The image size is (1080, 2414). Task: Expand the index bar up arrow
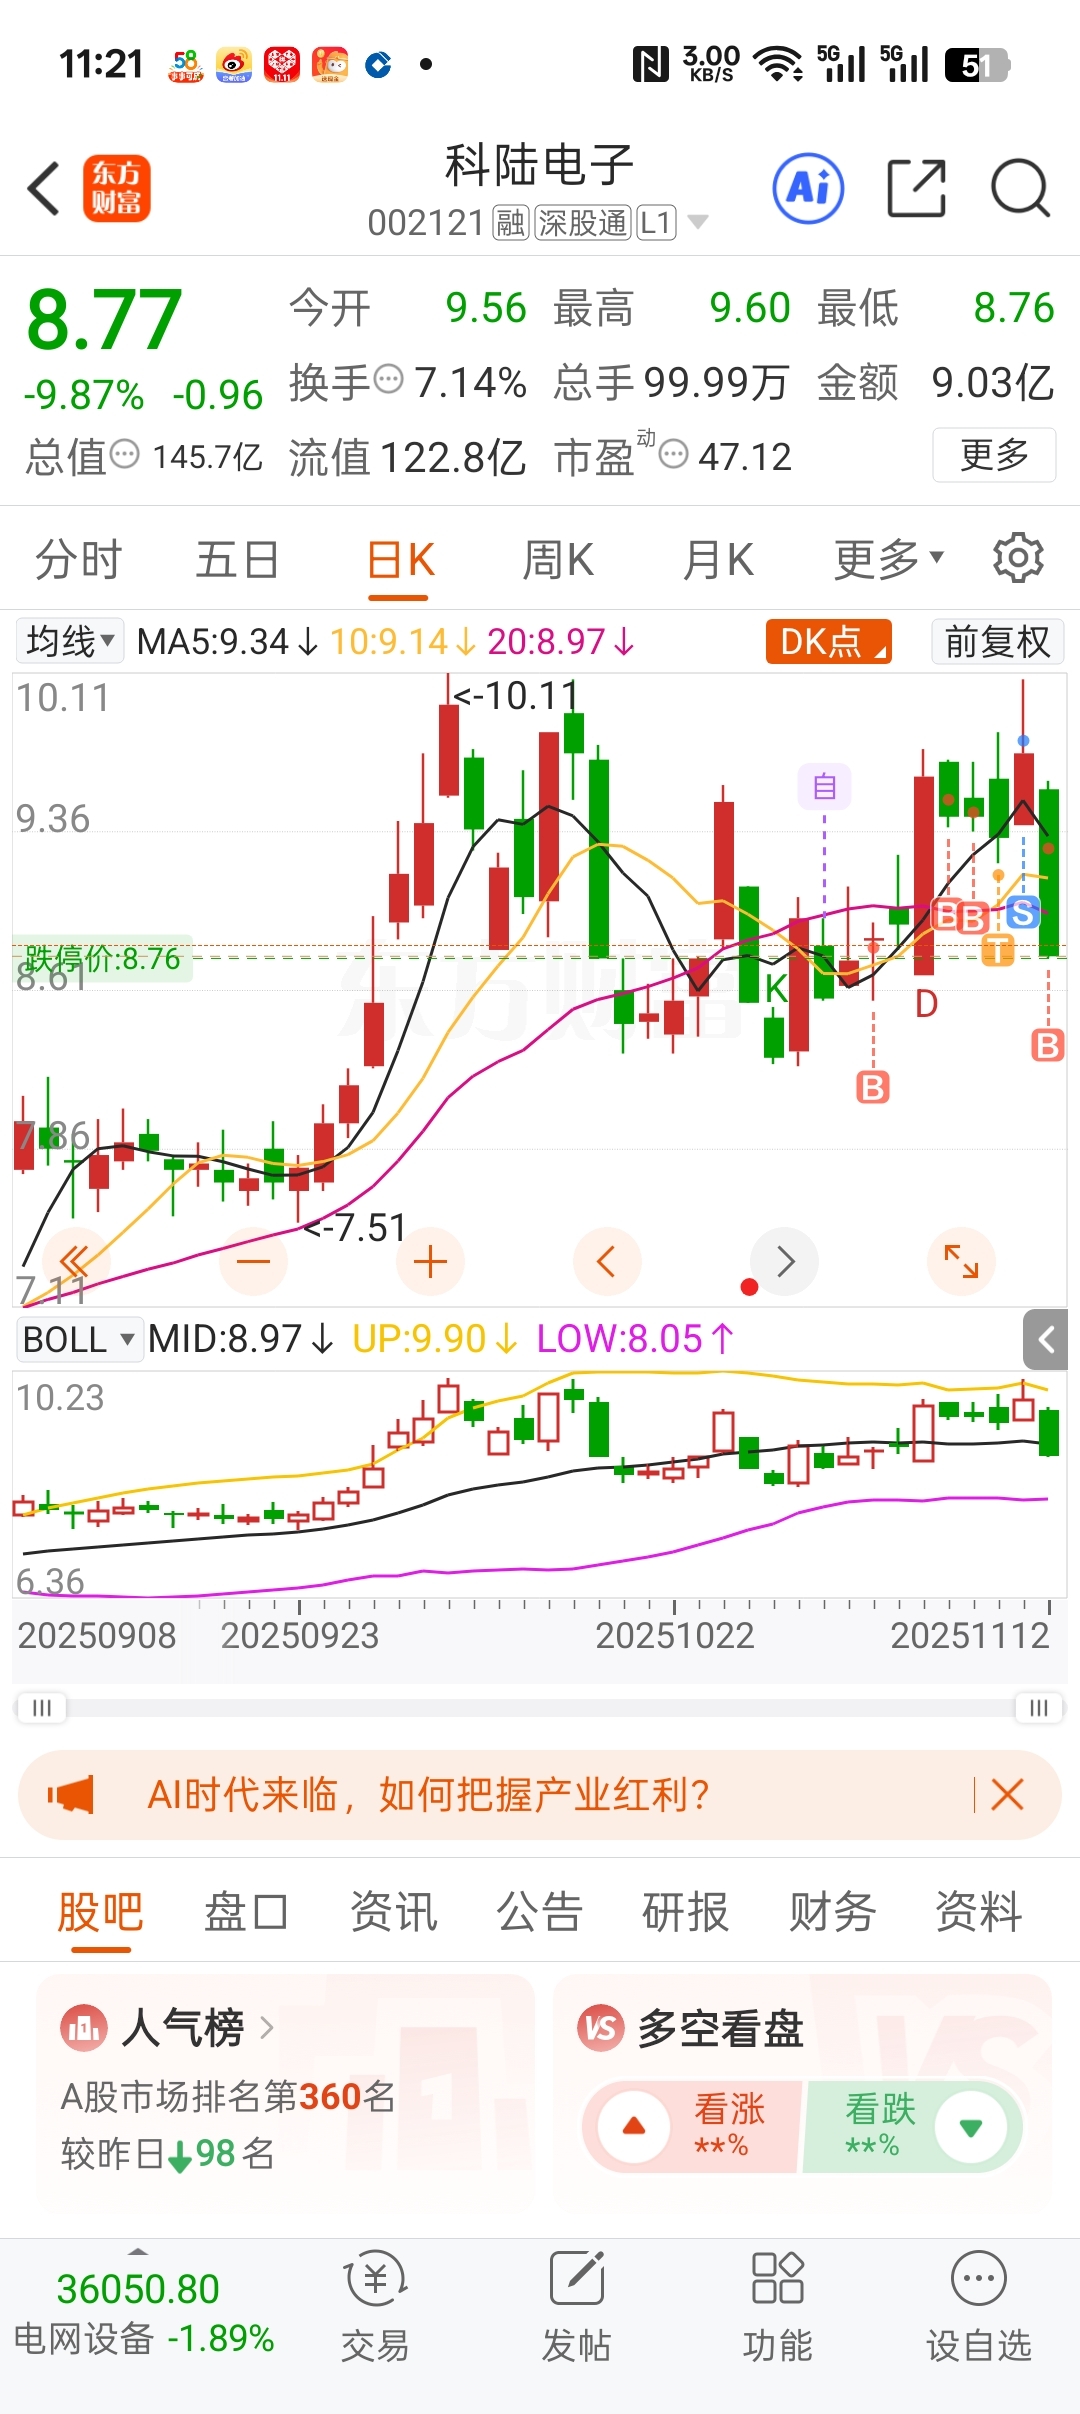(x=138, y=2252)
